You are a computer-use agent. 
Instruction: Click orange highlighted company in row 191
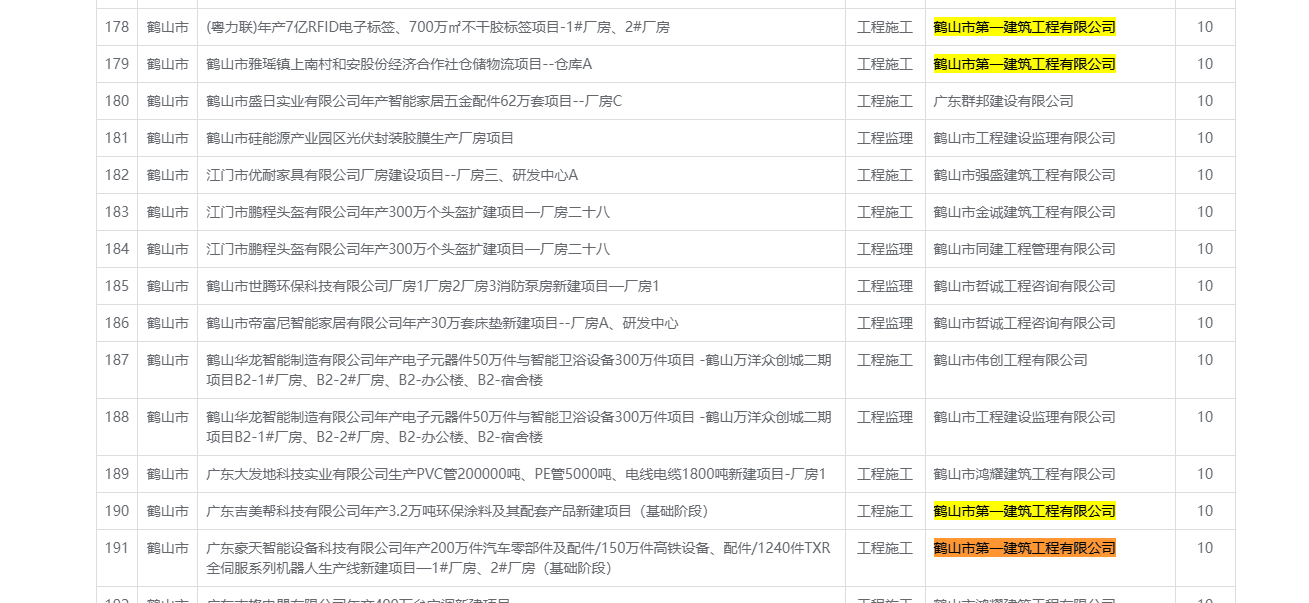1024,548
